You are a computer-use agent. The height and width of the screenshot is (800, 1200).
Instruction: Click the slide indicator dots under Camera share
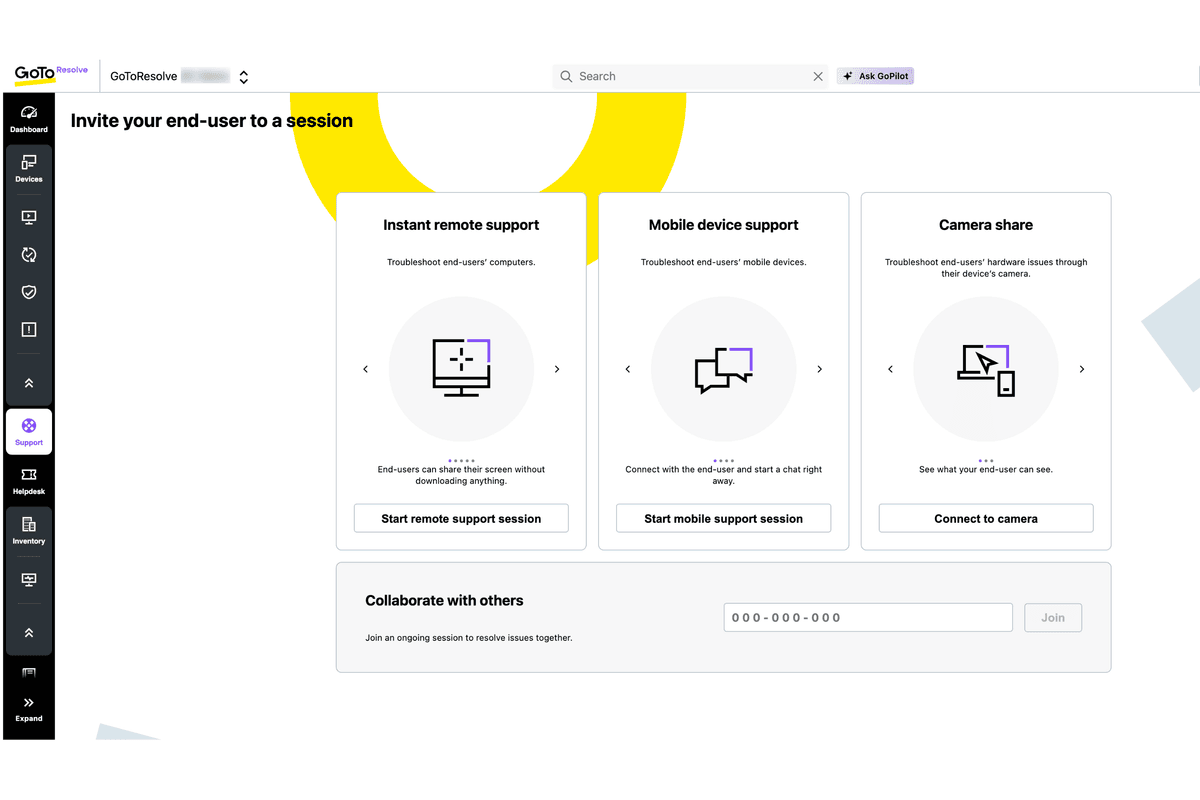pyautogui.click(x=986, y=461)
